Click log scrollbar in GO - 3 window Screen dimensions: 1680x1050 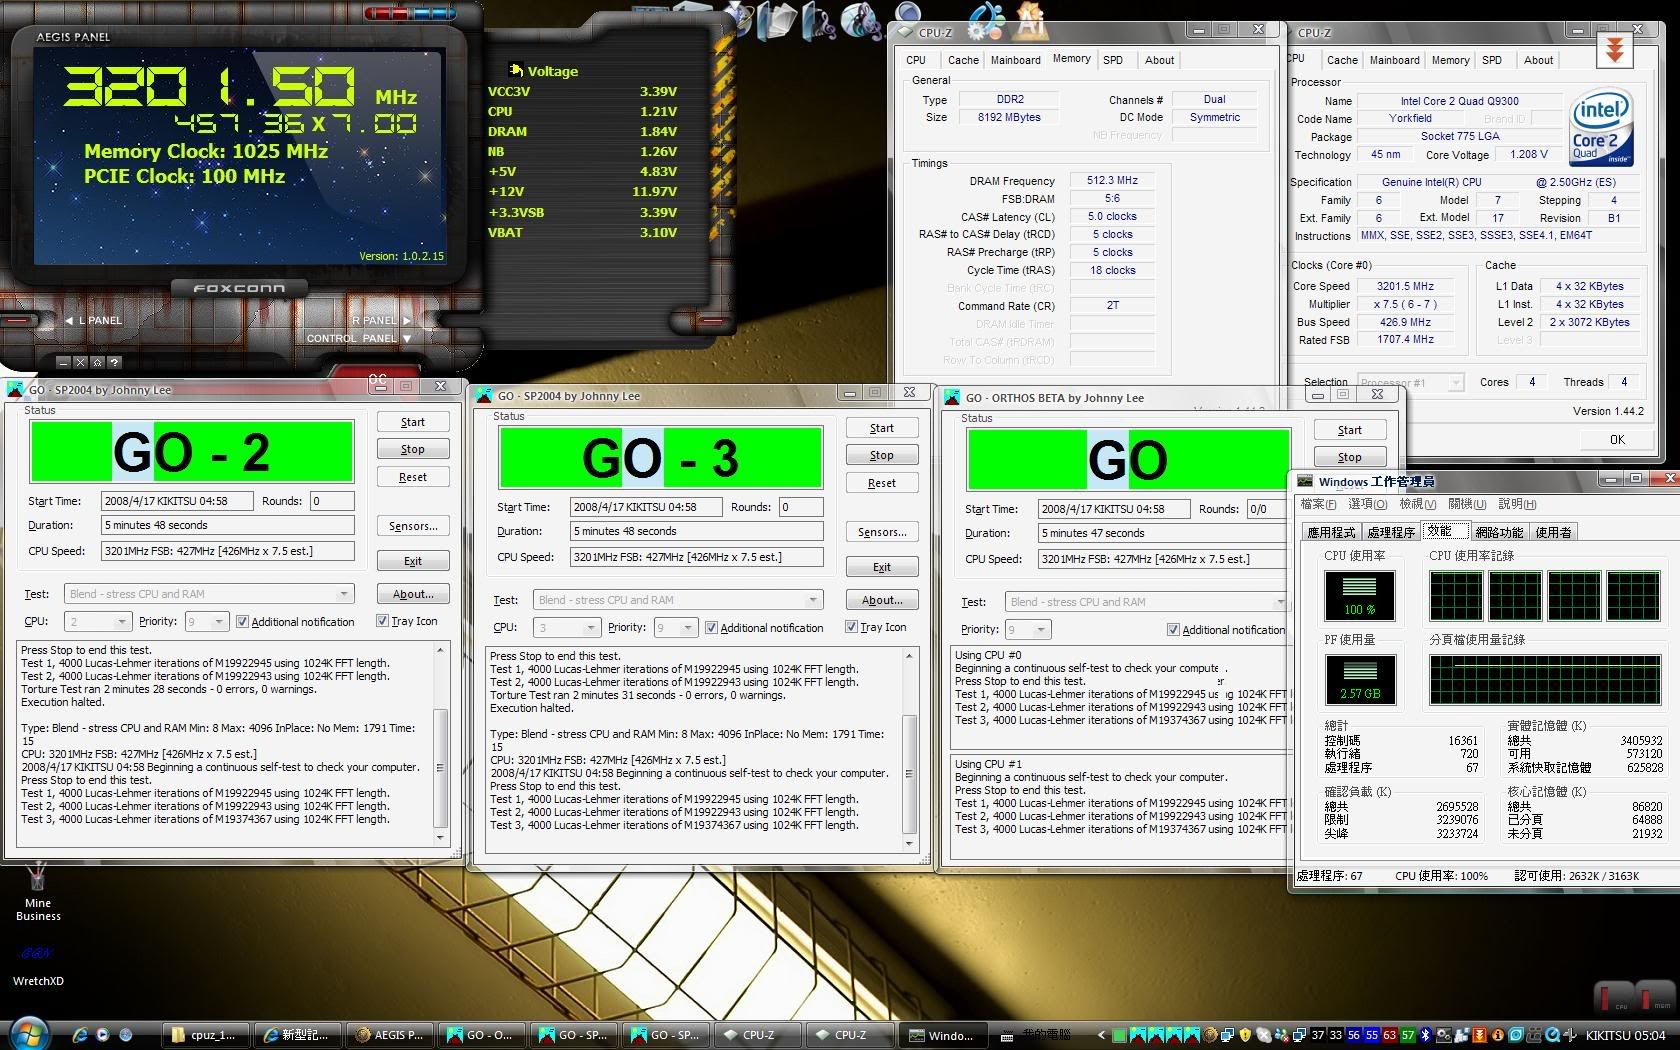tap(909, 749)
